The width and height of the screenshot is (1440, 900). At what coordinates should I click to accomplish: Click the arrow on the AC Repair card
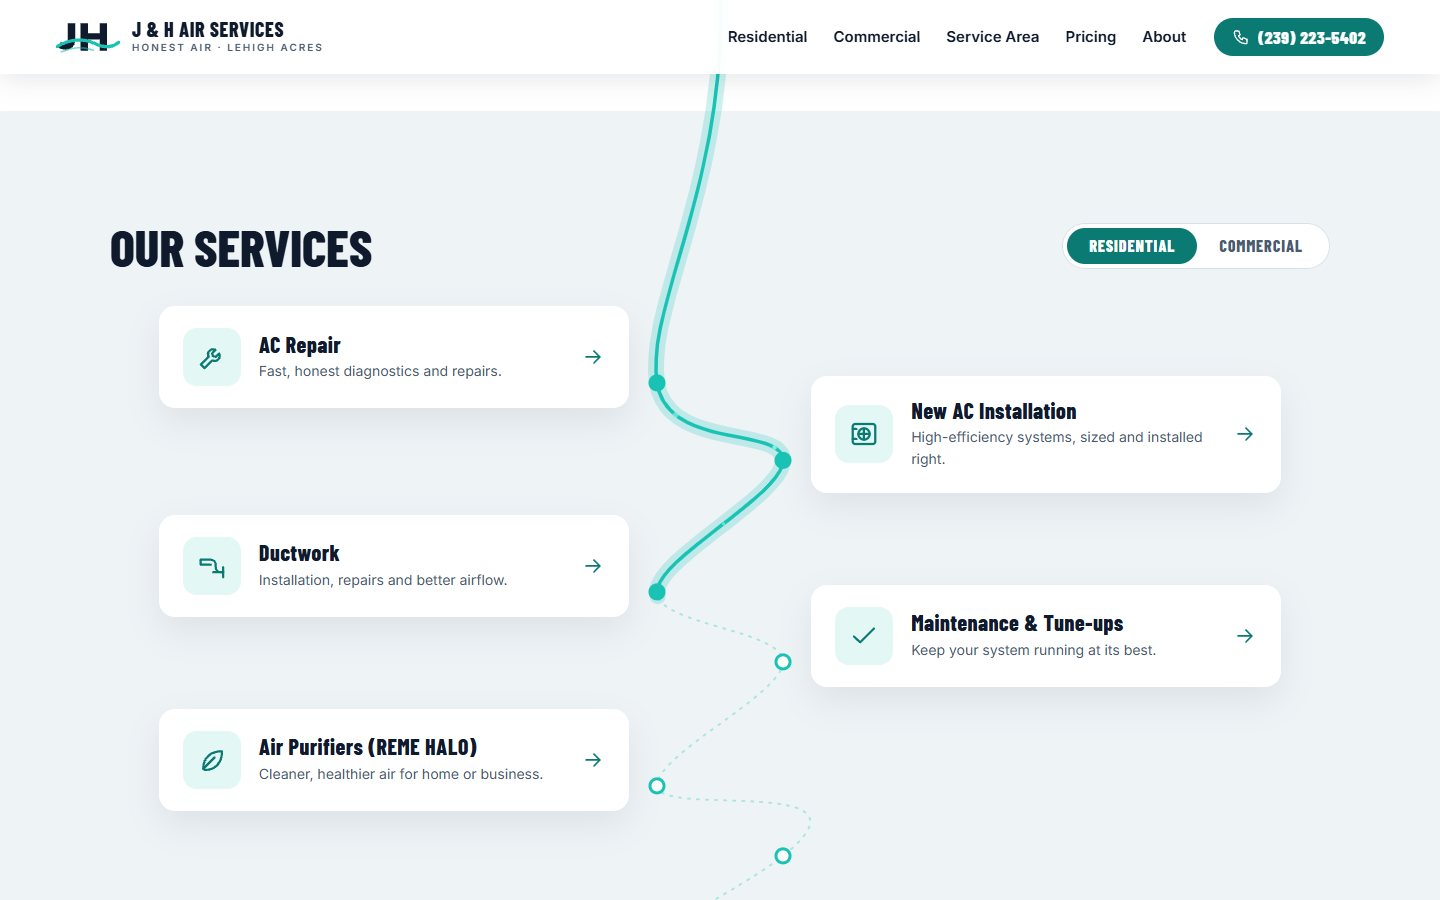593,357
